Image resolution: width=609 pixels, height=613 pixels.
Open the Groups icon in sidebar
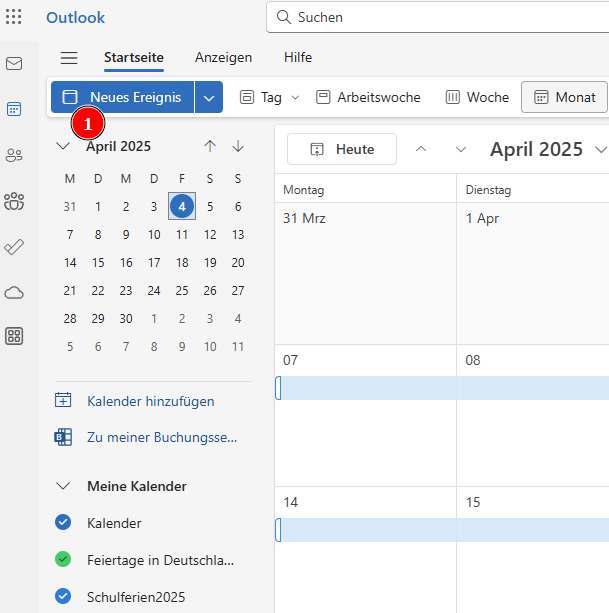pyautogui.click(x=14, y=201)
